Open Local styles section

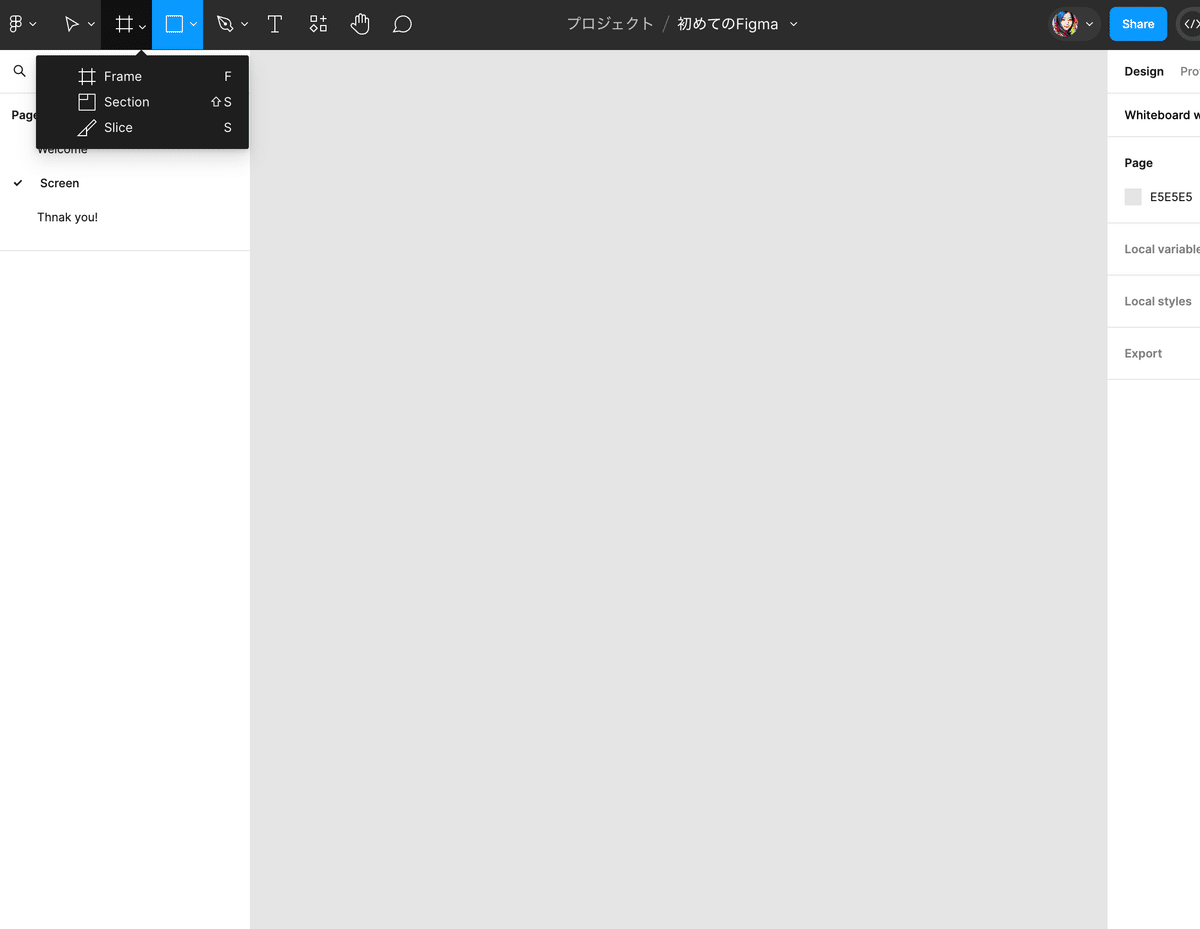pyautogui.click(x=1158, y=301)
